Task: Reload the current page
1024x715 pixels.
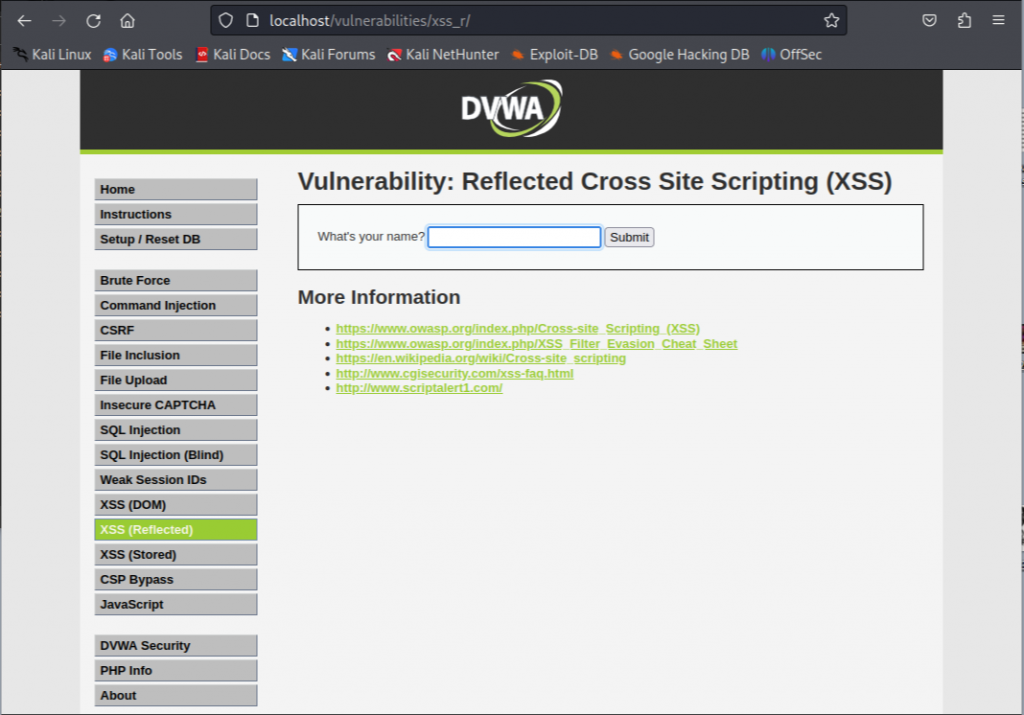Action: [x=93, y=19]
